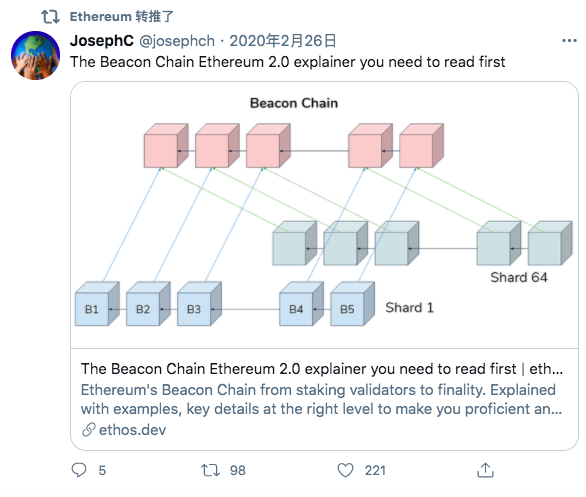Retweet this post via the retweet icon
The image size is (586, 497).
click(x=210, y=470)
